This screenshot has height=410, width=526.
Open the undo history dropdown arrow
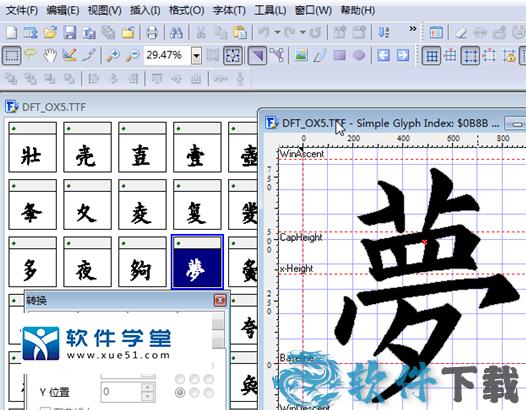click(277, 33)
